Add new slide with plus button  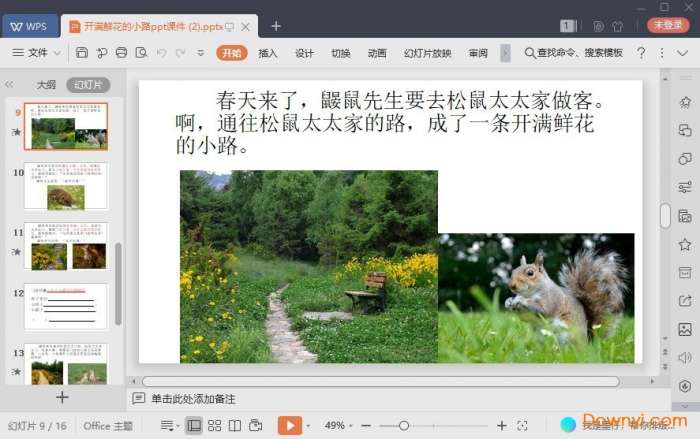[62, 397]
